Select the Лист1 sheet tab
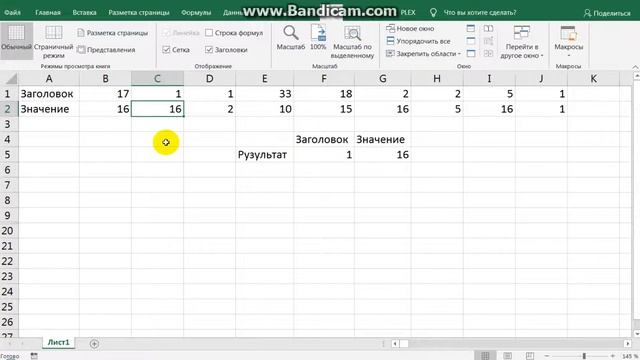640x360 pixels. tap(58, 342)
